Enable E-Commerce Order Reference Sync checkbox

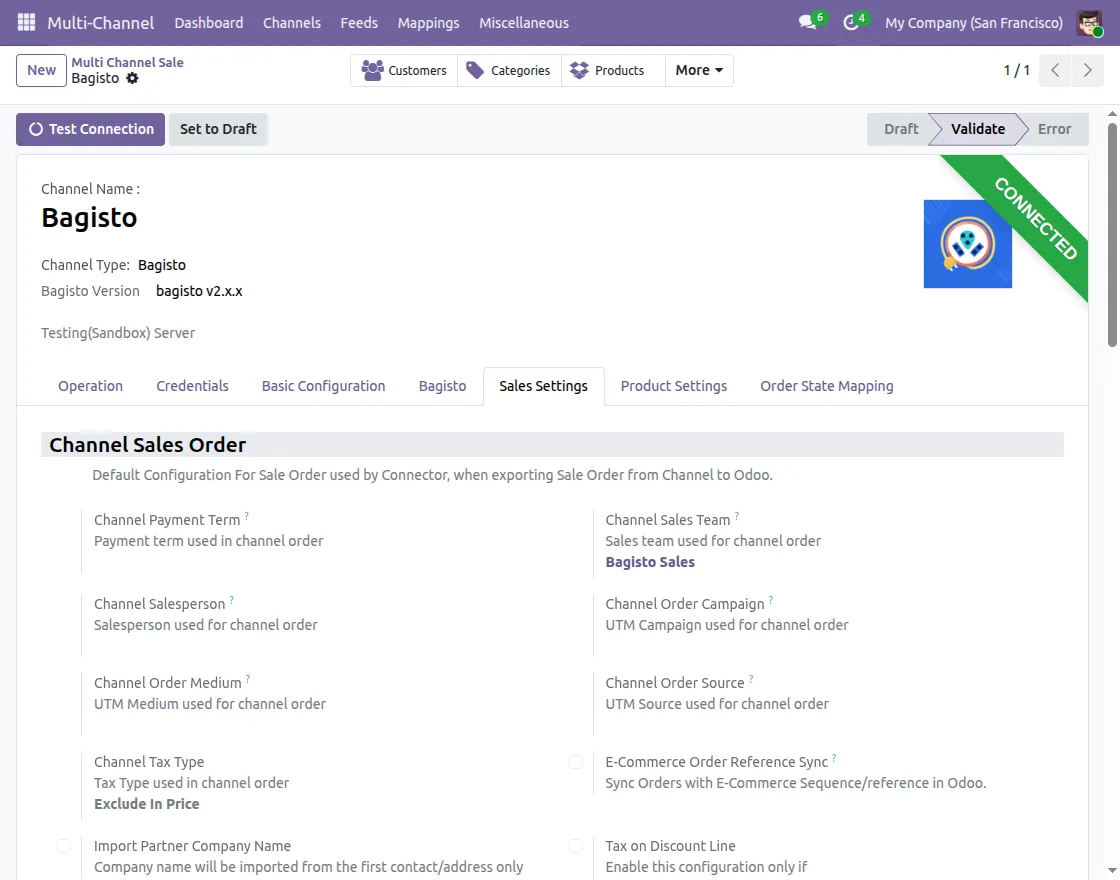(576, 762)
